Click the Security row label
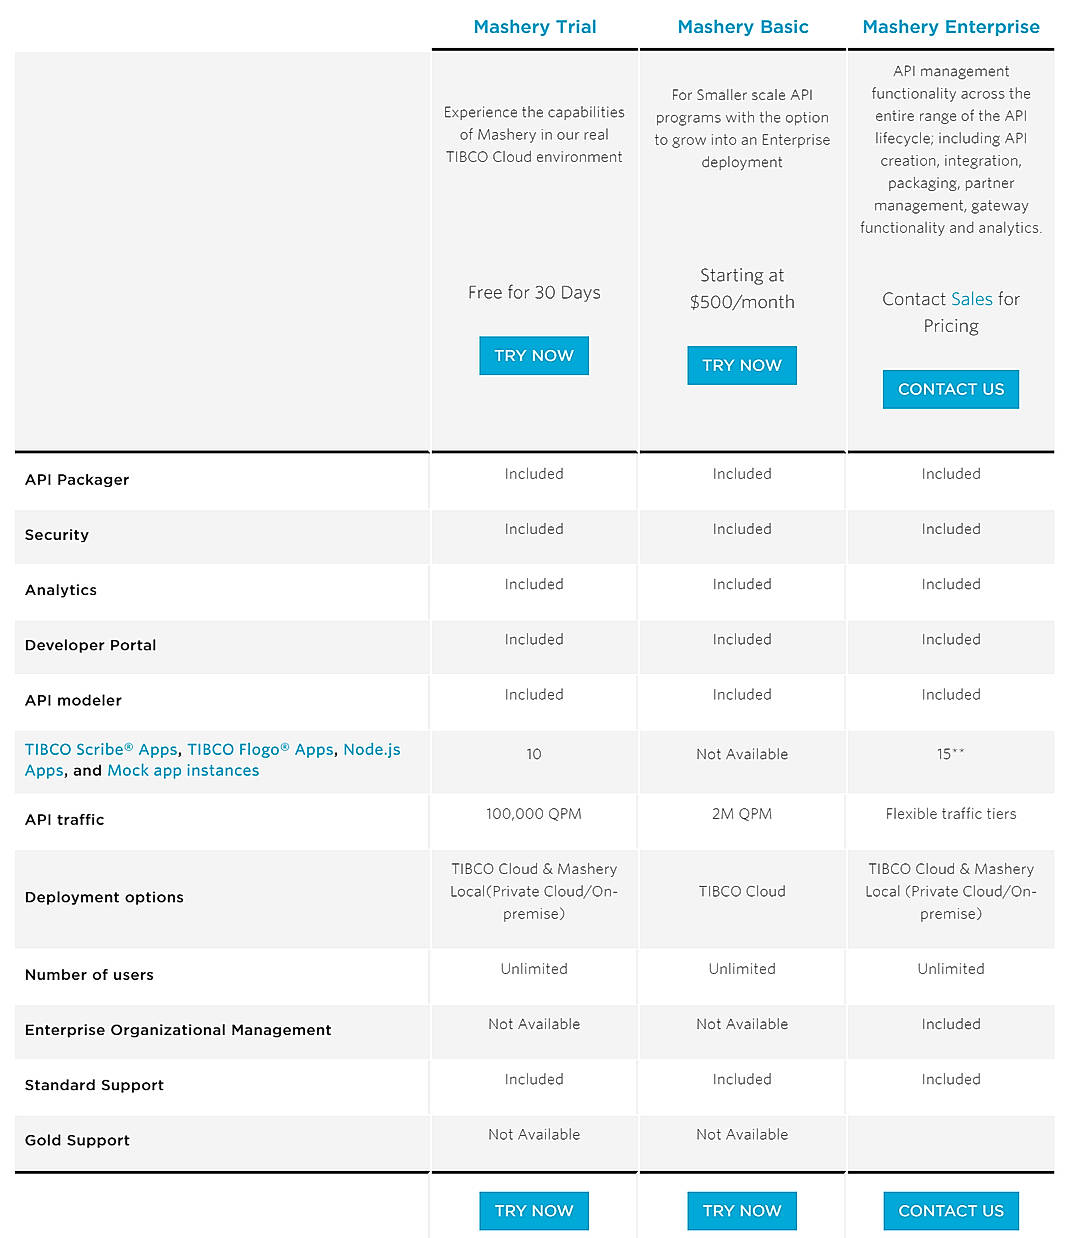Image resolution: width=1070 pixels, height=1238 pixels. coord(56,535)
